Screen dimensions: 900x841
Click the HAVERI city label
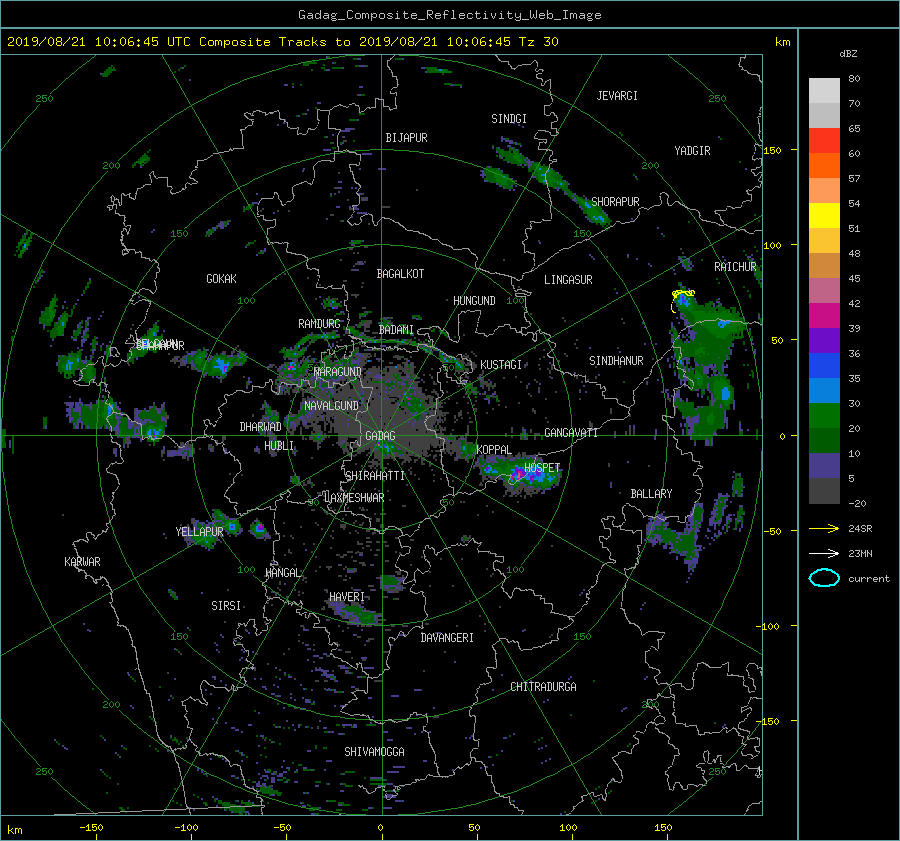tap(347, 597)
